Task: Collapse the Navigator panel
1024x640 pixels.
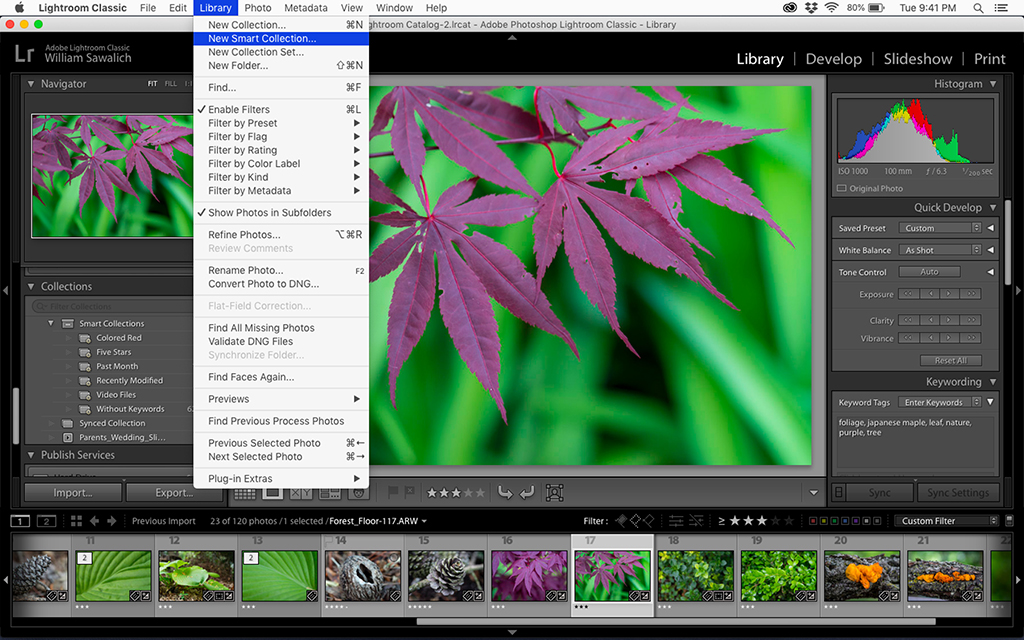Action: coord(31,84)
